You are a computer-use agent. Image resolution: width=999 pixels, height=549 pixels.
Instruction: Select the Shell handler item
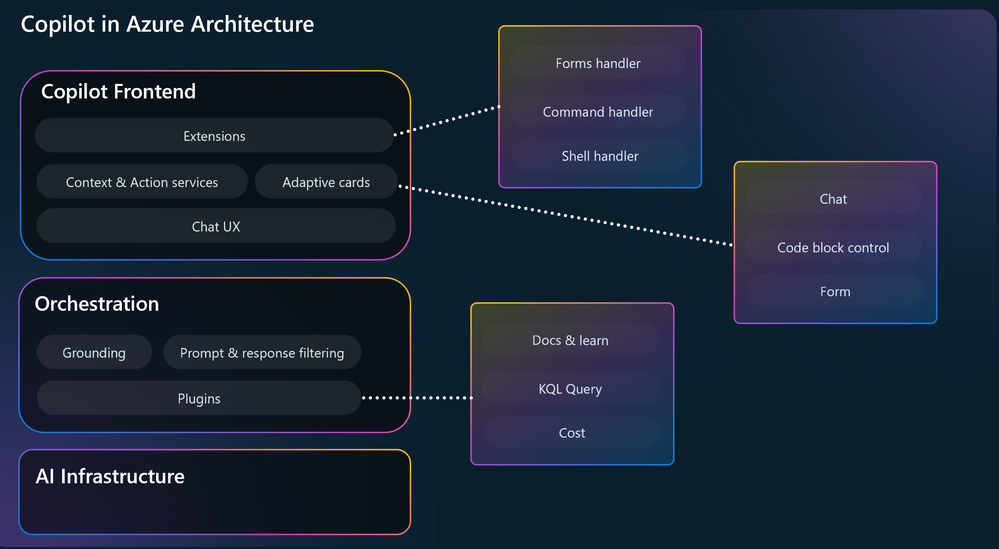[x=600, y=155]
